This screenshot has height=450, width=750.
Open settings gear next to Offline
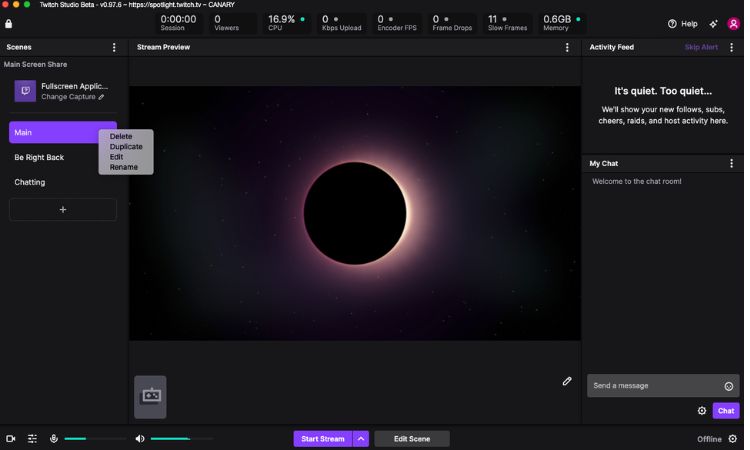(733, 439)
